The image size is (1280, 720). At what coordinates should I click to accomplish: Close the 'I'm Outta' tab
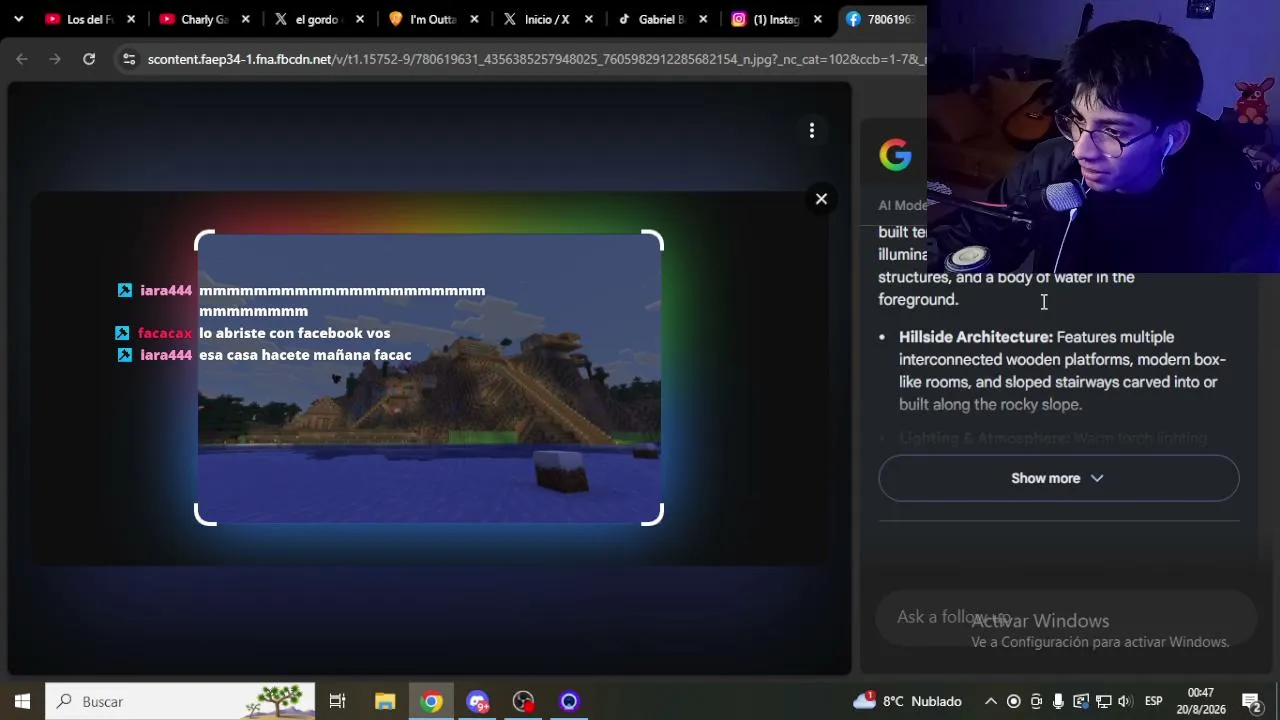pos(474,19)
